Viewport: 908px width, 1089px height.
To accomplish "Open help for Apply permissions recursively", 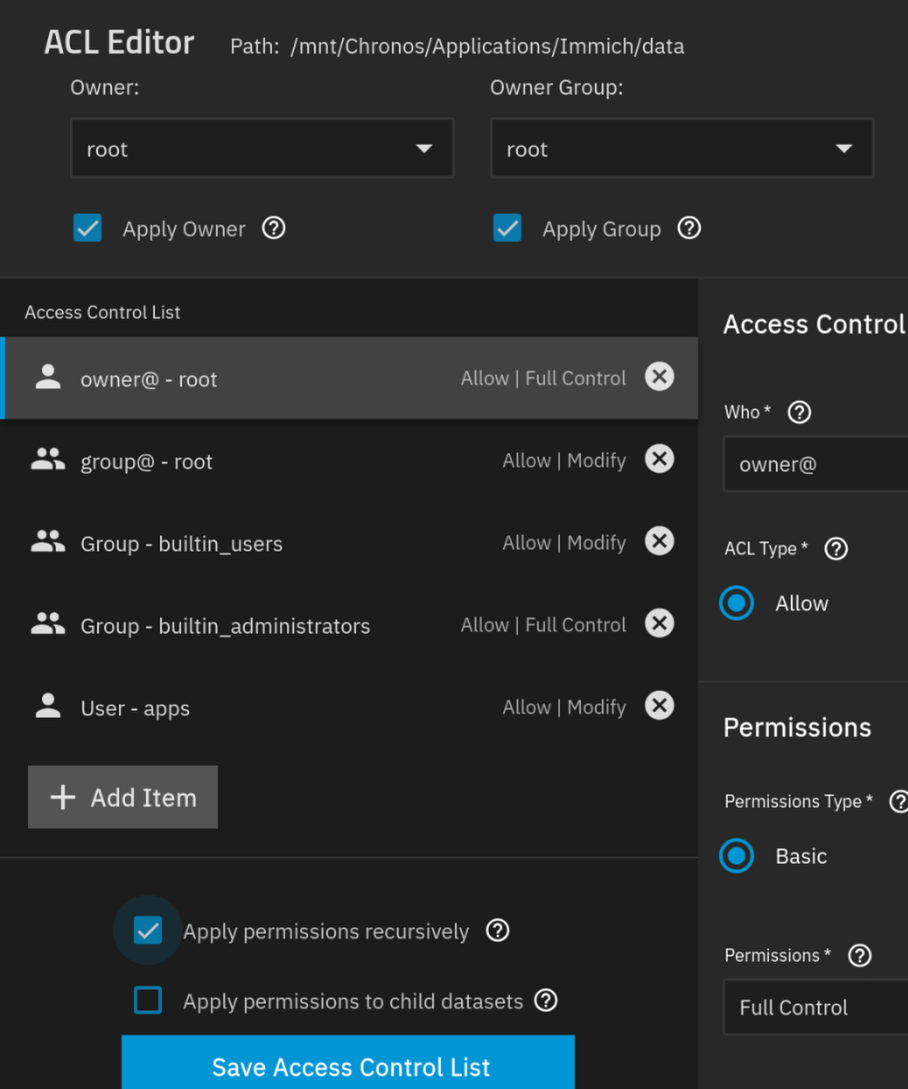I will coord(497,931).
